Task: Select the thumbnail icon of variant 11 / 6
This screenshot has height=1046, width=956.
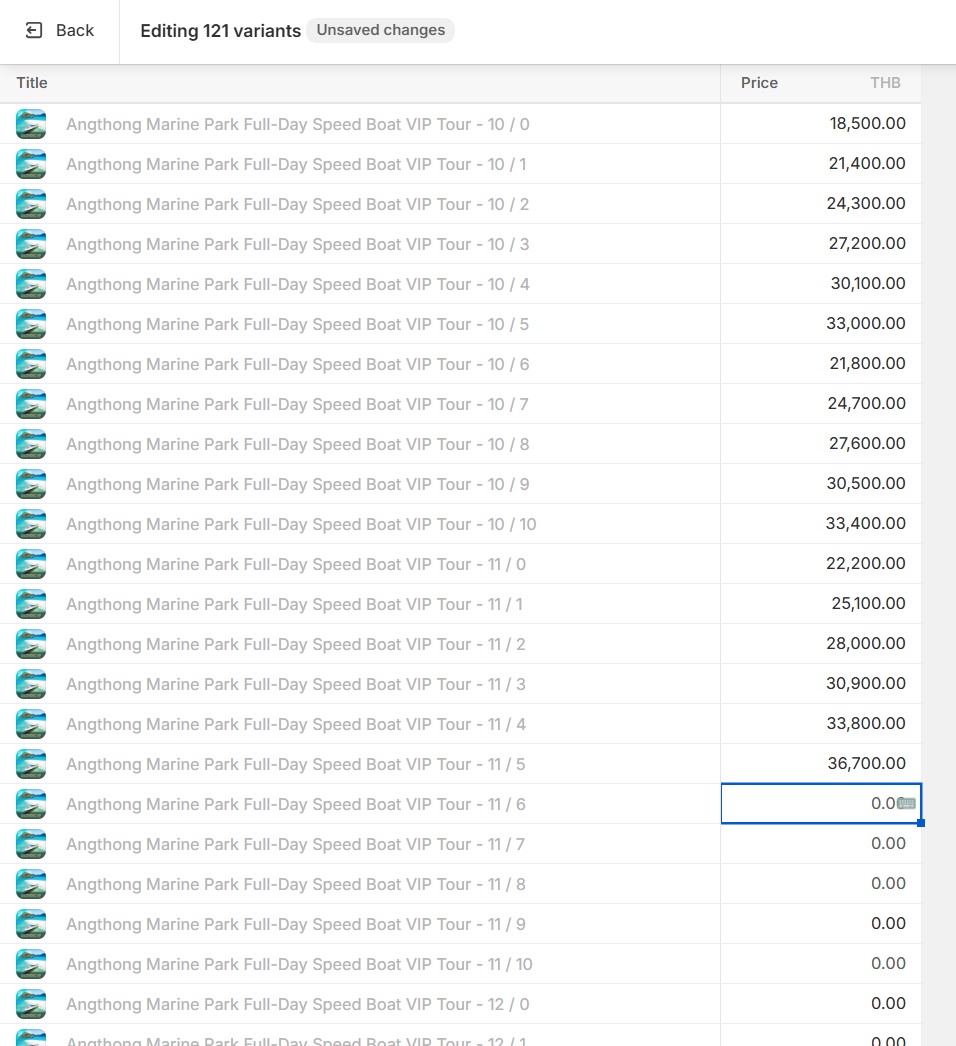Action: pyautogui.click(x=31, y=804)
